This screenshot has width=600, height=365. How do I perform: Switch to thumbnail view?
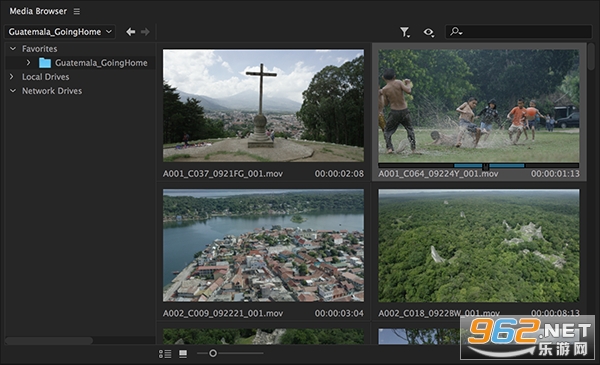click(x=183, y=354)
